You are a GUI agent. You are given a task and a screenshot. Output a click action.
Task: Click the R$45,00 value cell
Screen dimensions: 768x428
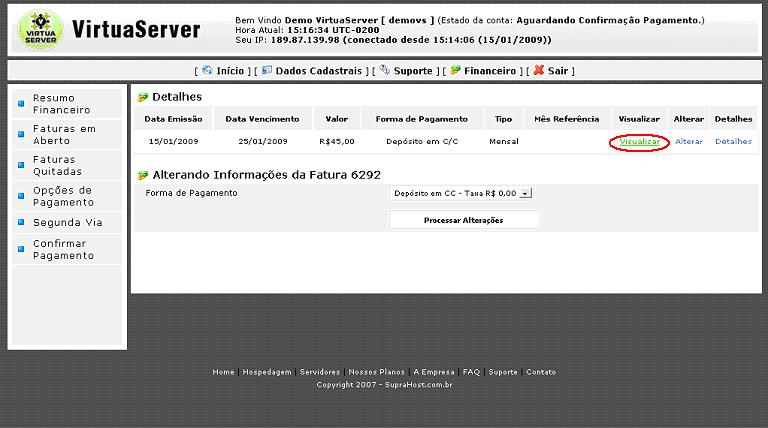(336, 142)
